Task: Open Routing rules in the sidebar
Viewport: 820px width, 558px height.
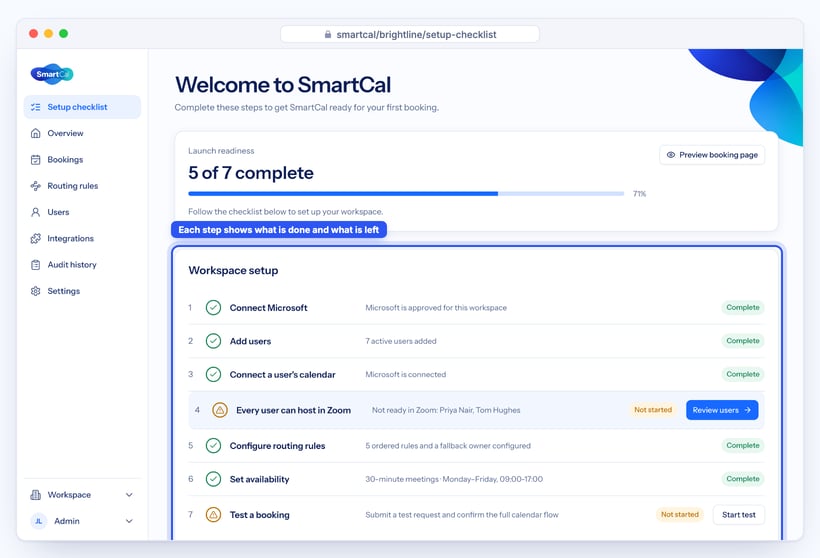Action: (83, 186)
